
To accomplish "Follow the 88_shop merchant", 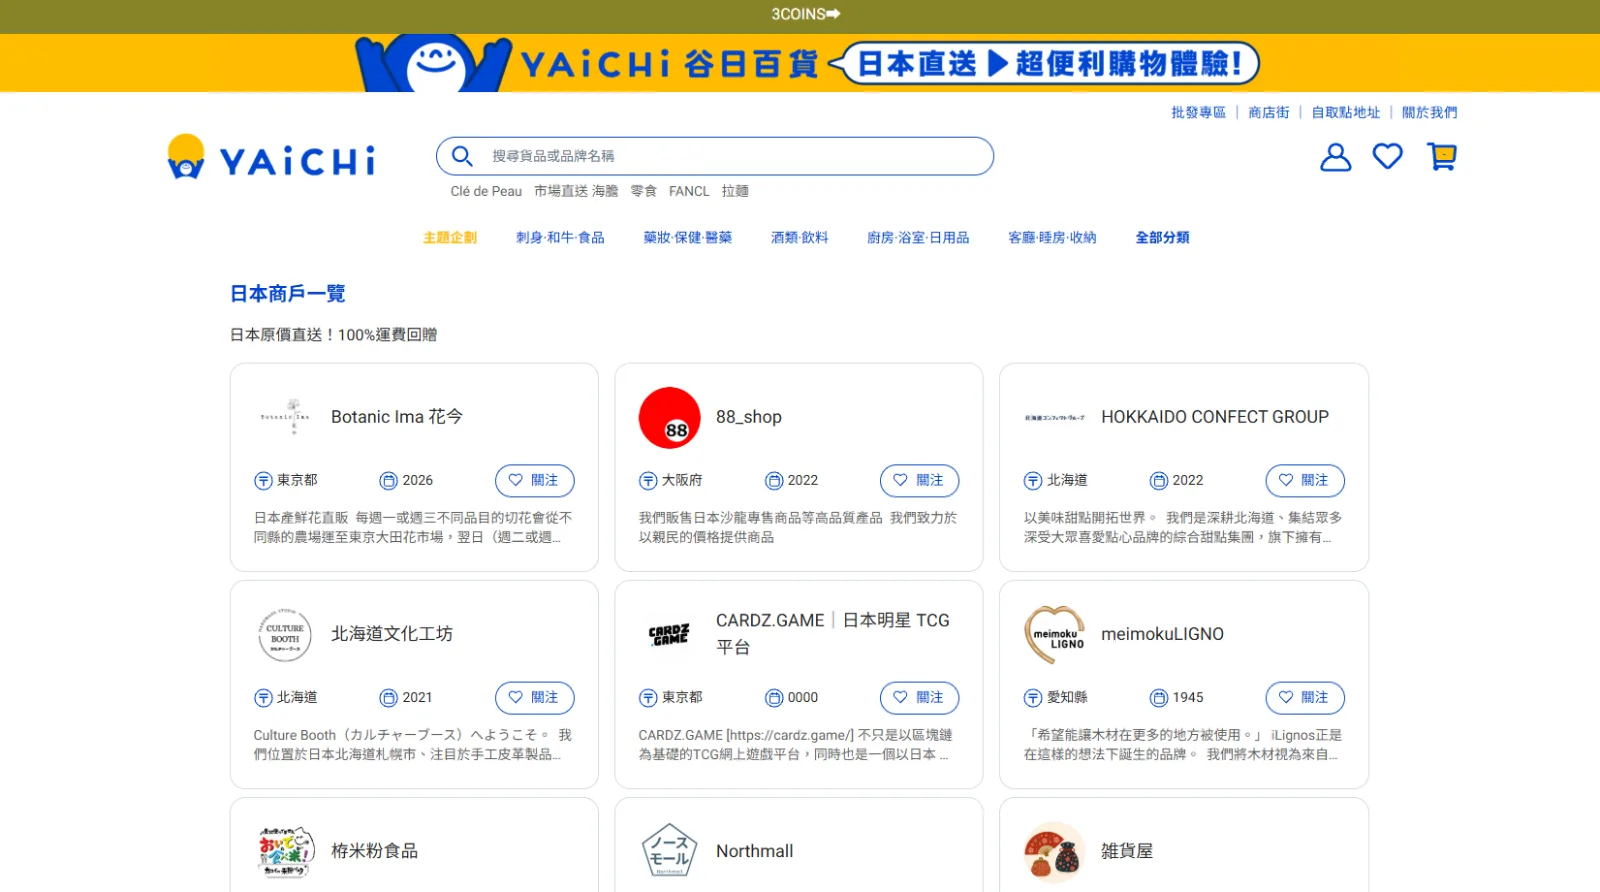I will click(x=919, y=481).
